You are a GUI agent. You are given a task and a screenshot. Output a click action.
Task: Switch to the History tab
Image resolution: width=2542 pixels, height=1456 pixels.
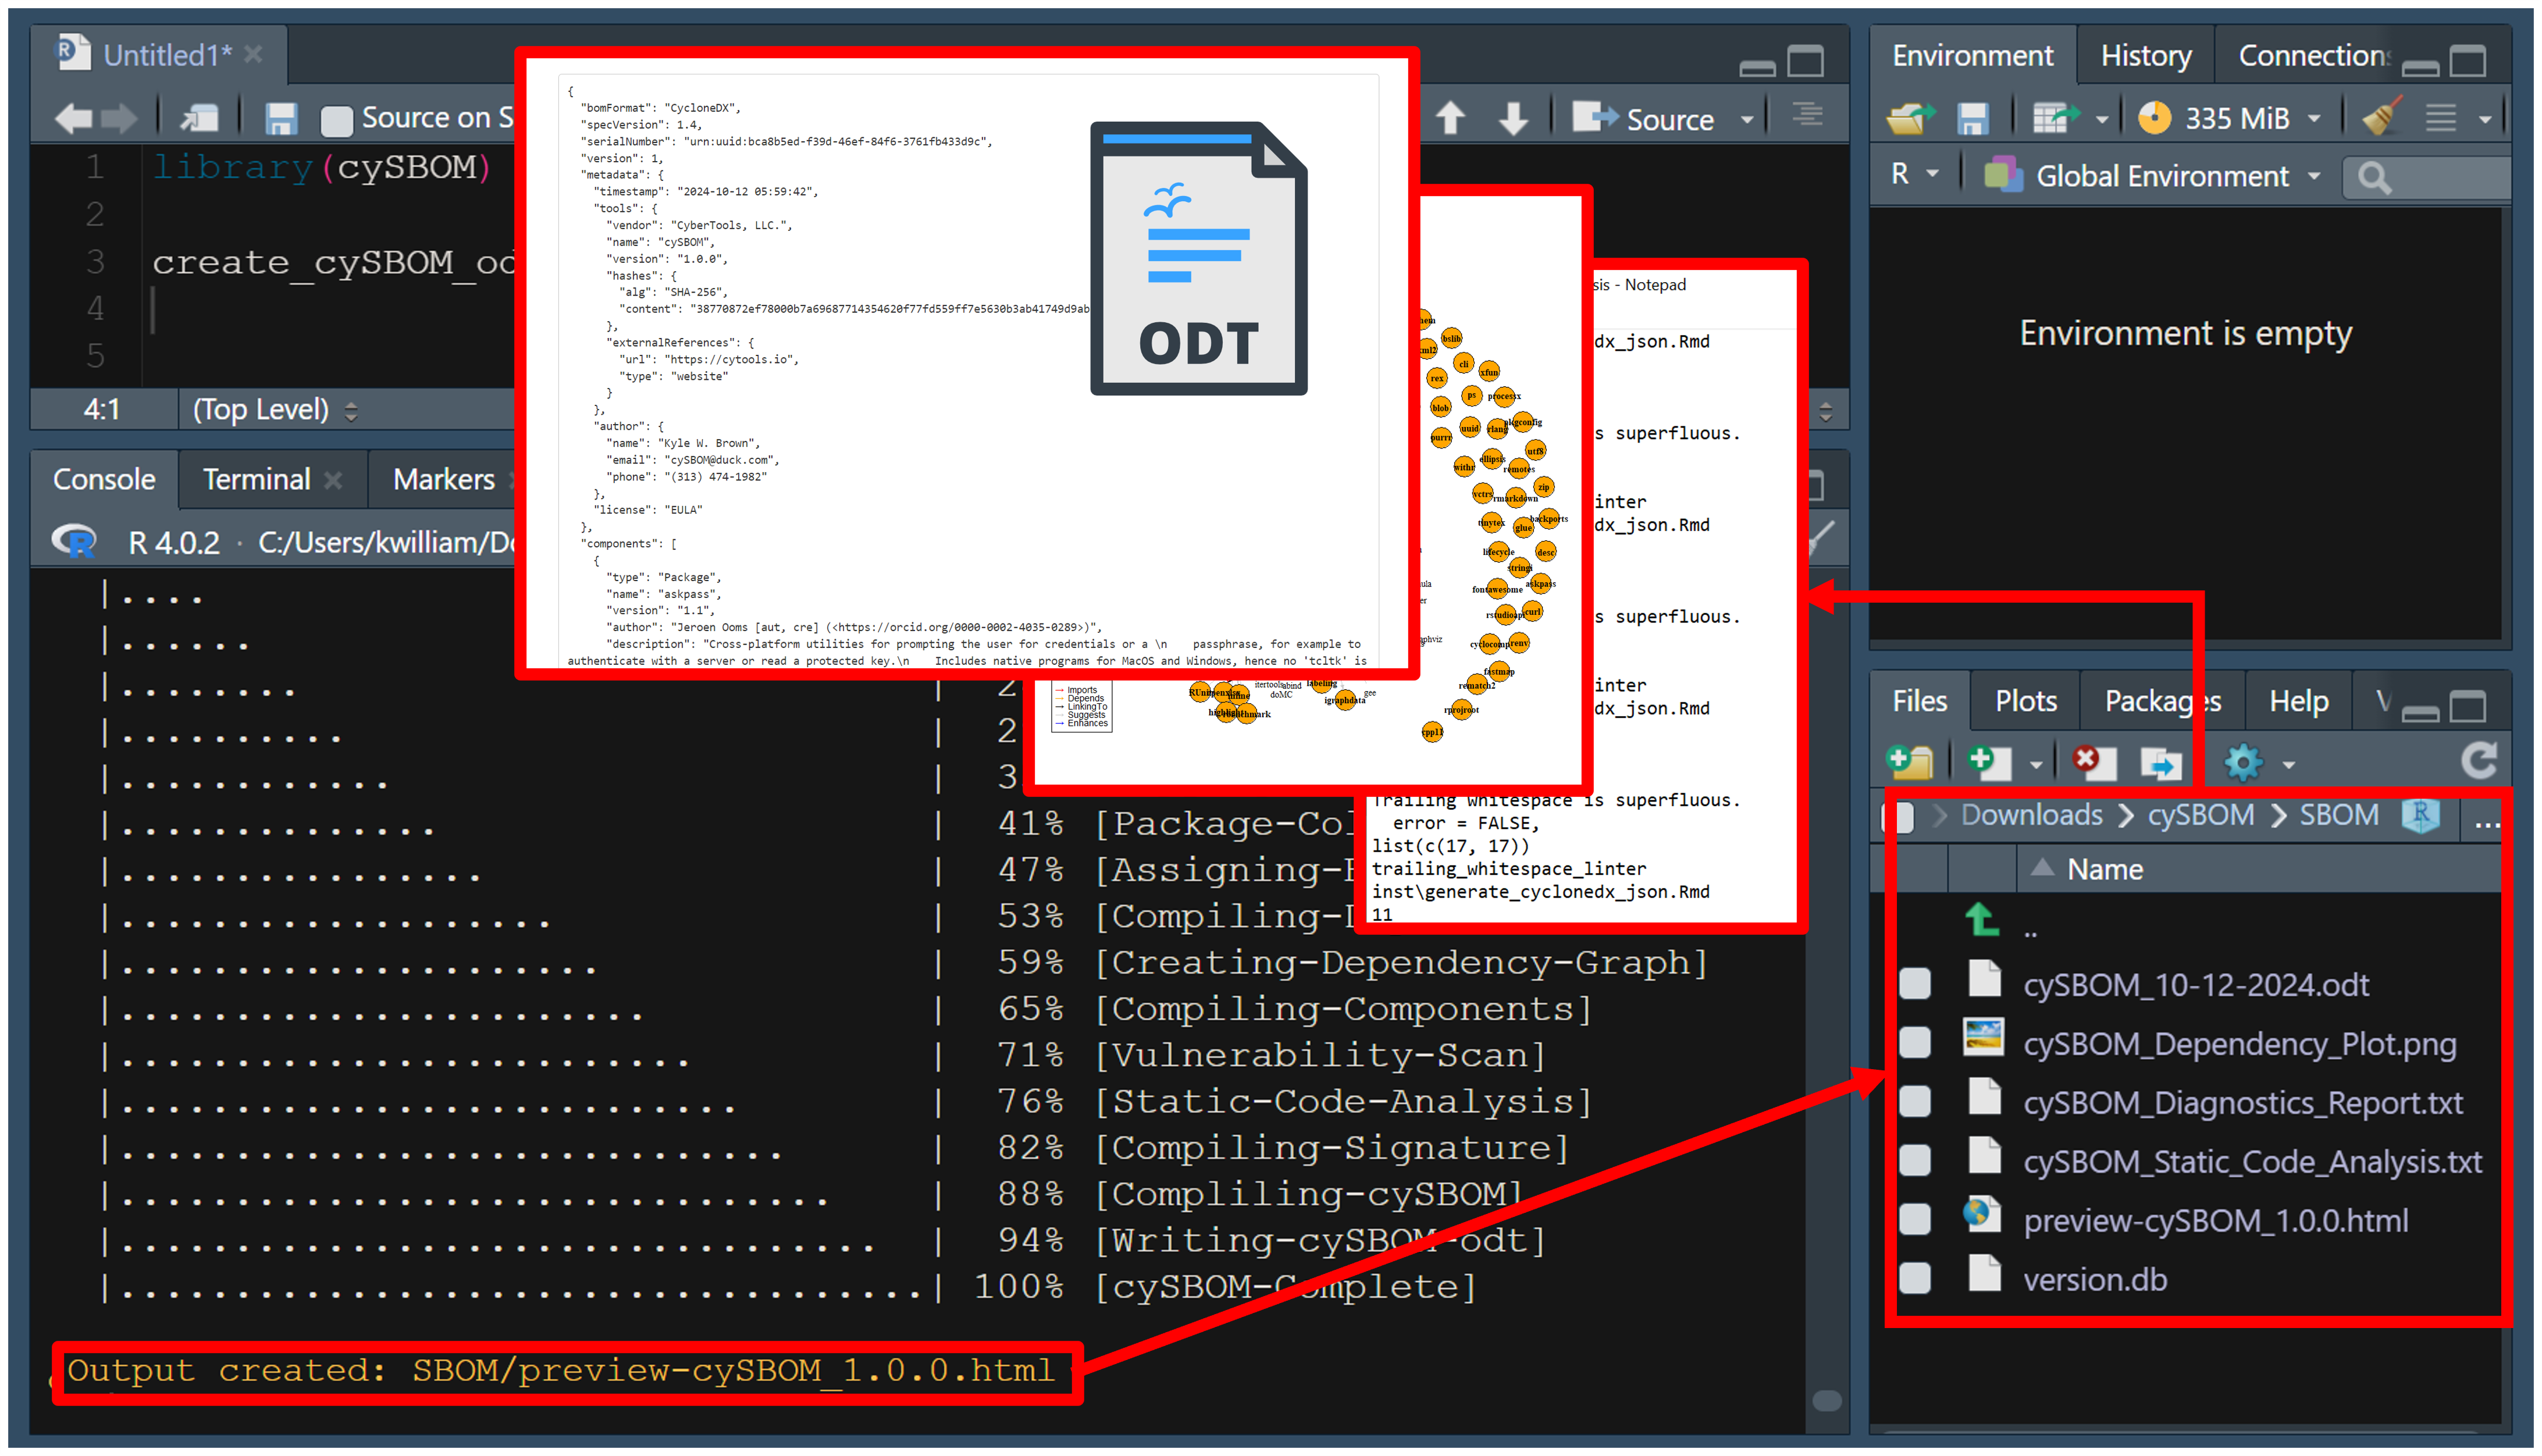(x=2145, y=55)
